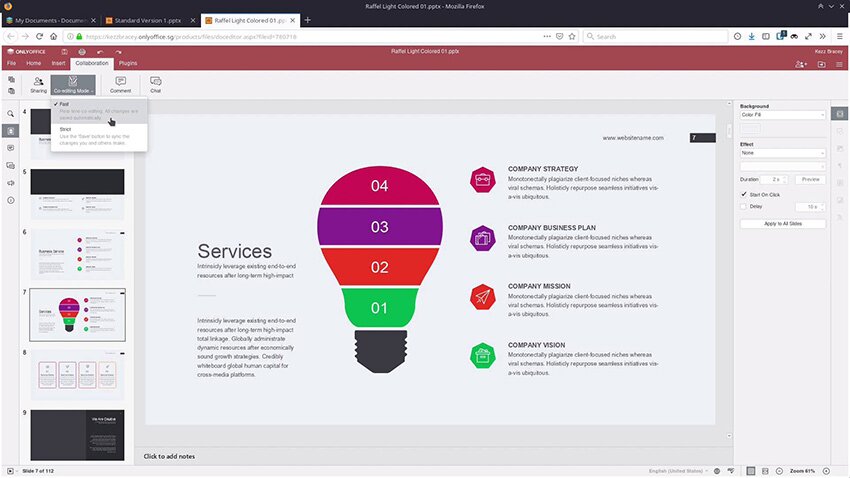850x478 pixels.
Task: Open the About info icon in left sidebar
Action: coord(11,200)
